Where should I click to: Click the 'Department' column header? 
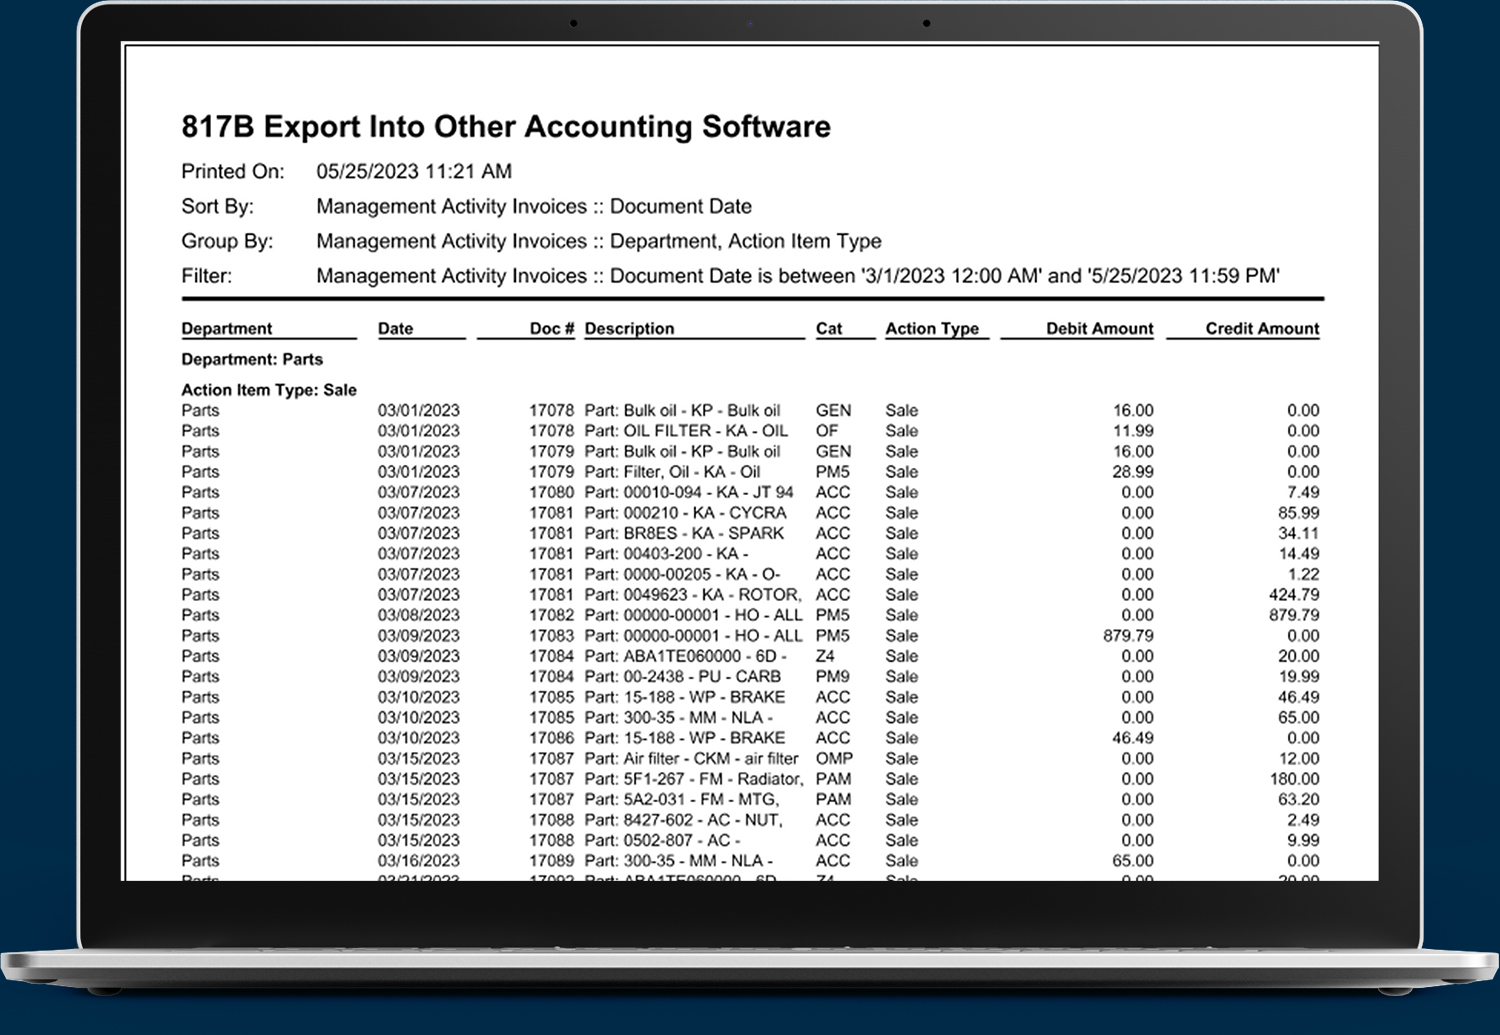[227, 328]
